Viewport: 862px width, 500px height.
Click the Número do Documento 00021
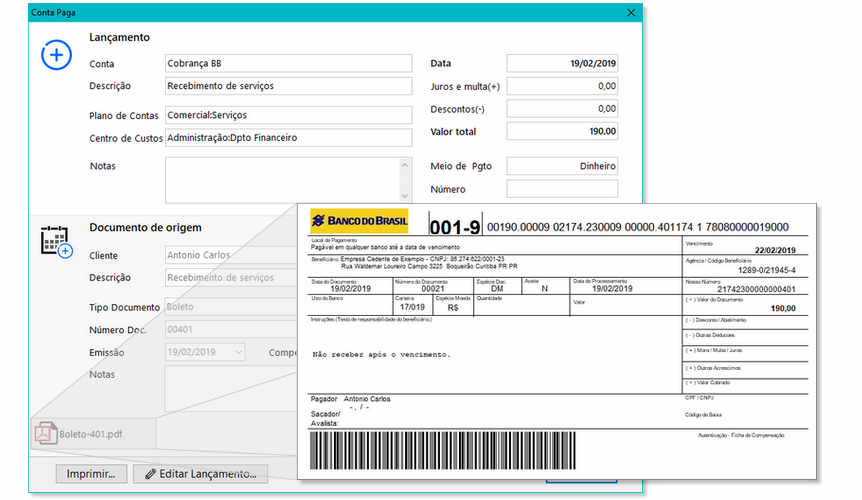click(x=433, y=288)
